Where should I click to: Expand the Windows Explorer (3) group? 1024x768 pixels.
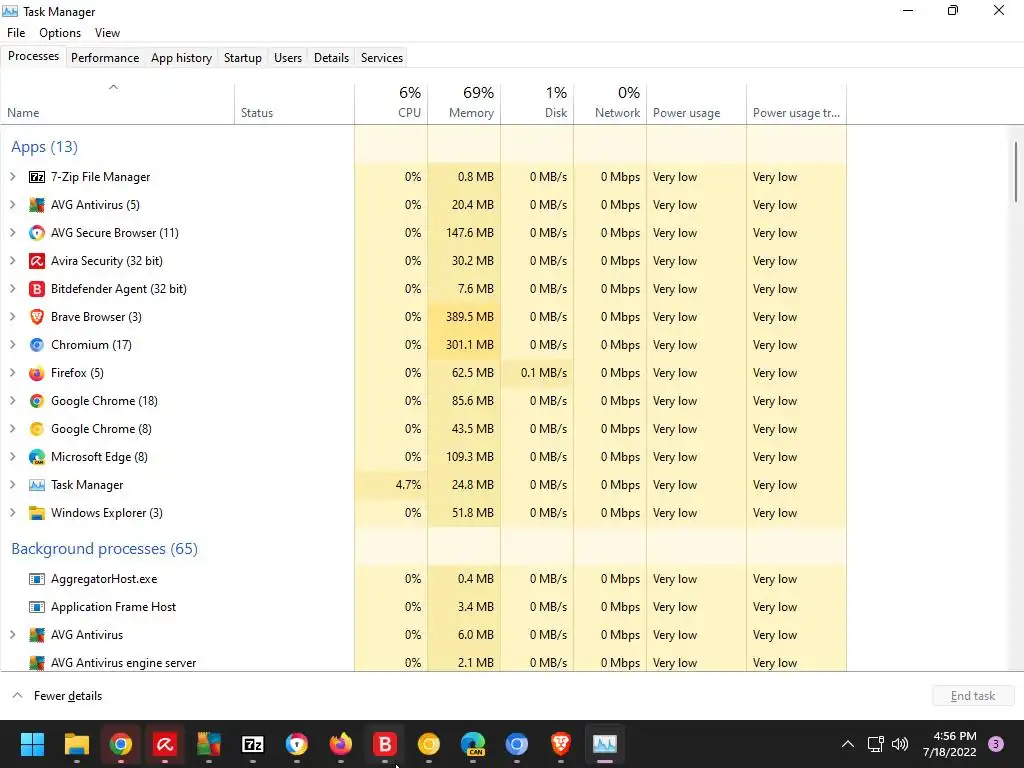[12, 513]
